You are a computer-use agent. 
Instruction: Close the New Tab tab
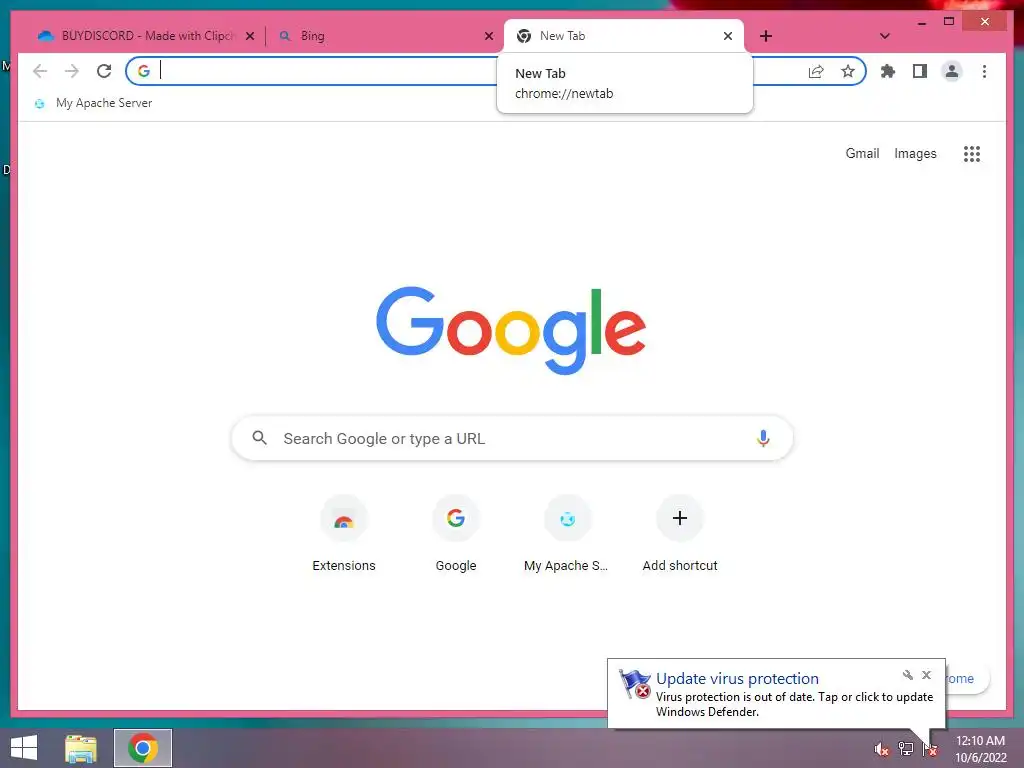(728, 36)
